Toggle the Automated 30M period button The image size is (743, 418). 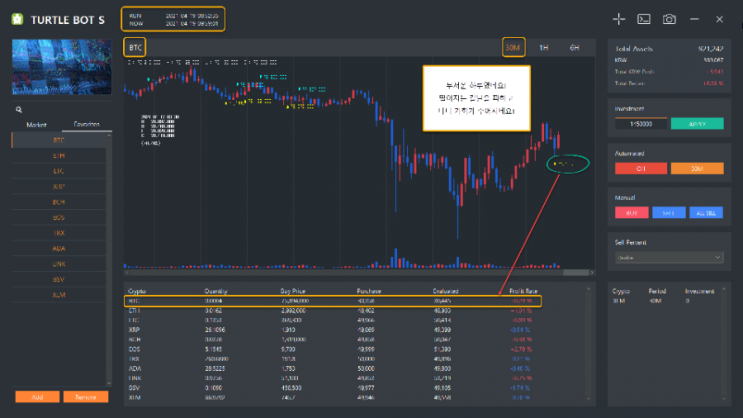pyautogui.click(x=697, y=168)
